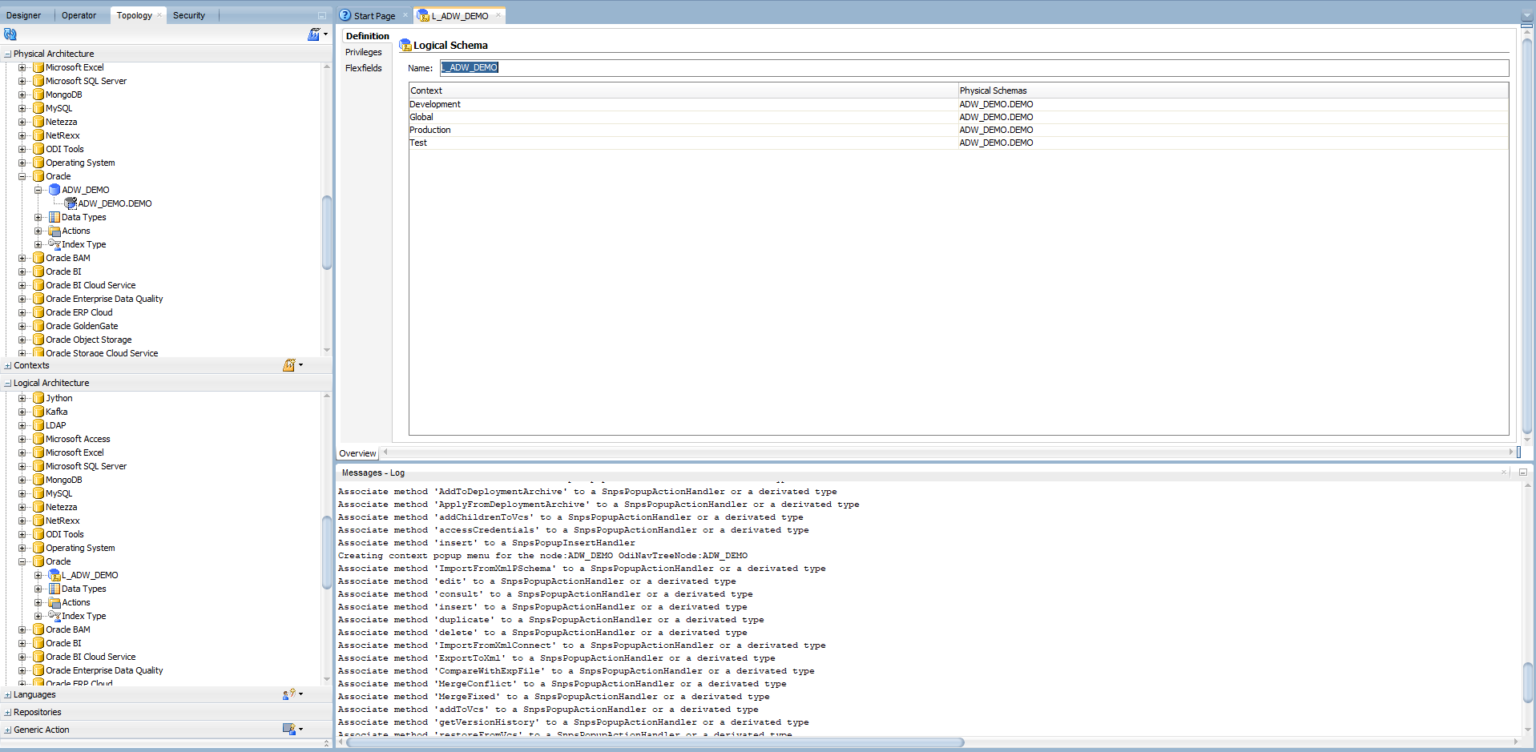The image size is (1536, 752).
Task: Click the Index Type icon under Logical Architecture
Action: [54, 616]
